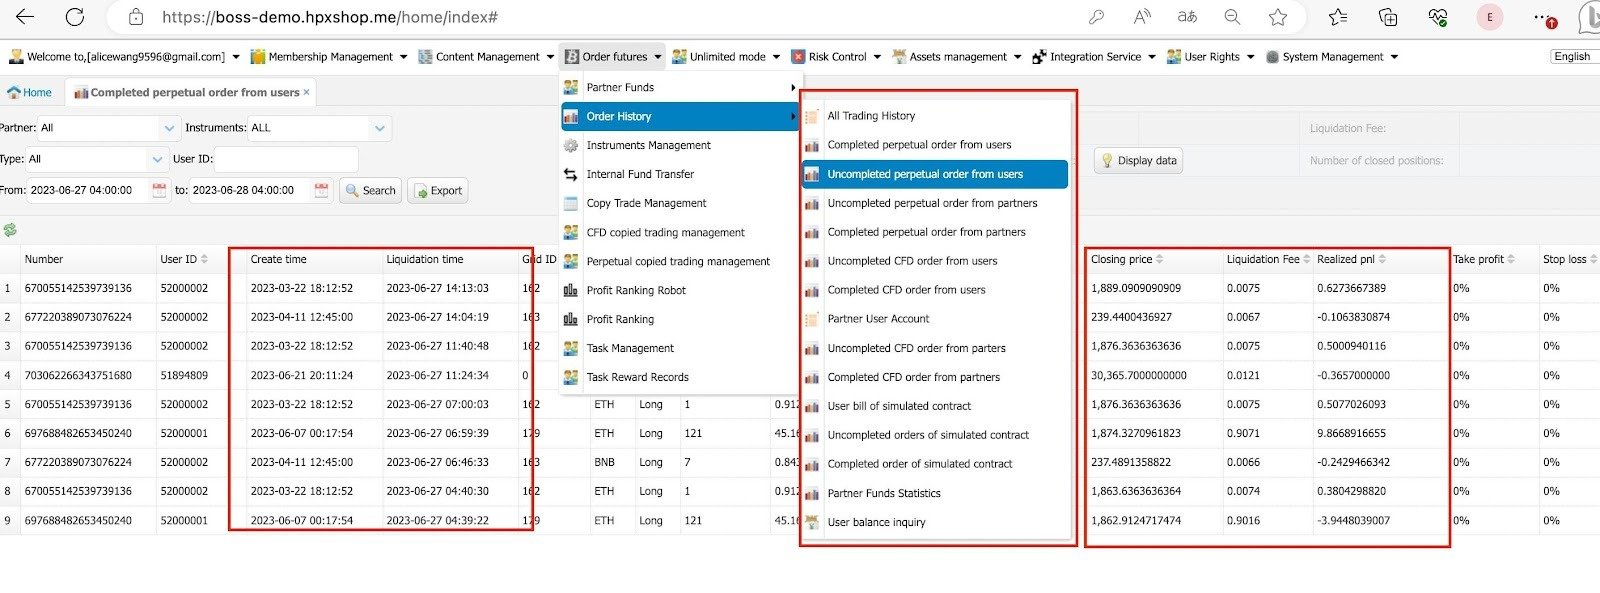Click the Search button
Screen dimensions: 1600x593
point(370,190)
